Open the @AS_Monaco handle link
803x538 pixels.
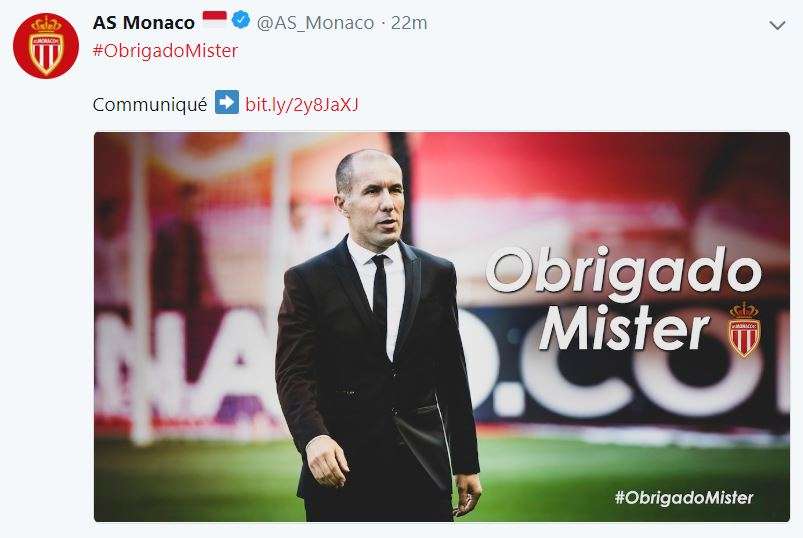316,22
